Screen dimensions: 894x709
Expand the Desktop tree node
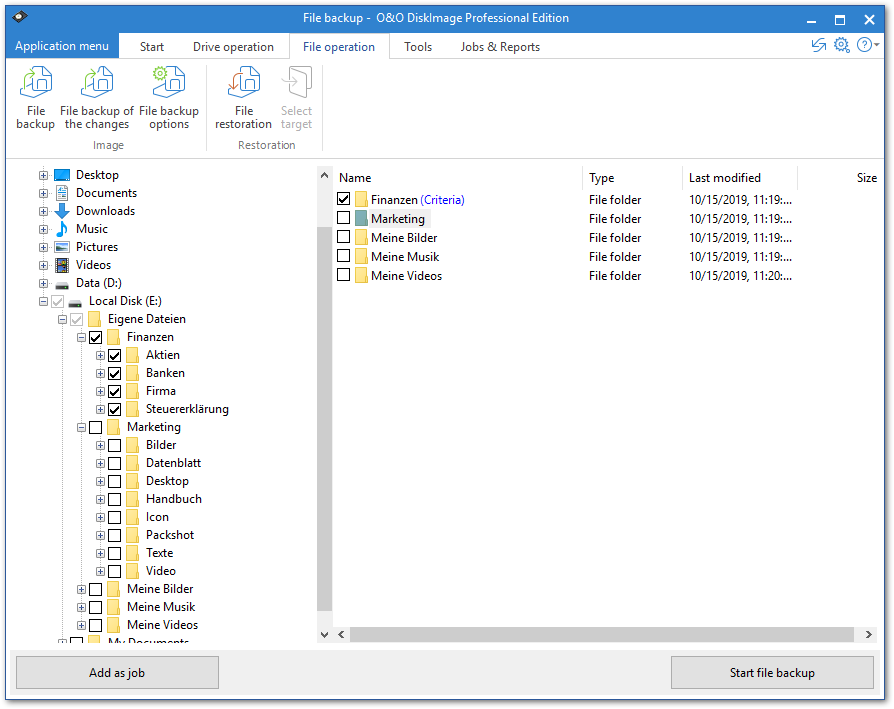coord(43,175)
